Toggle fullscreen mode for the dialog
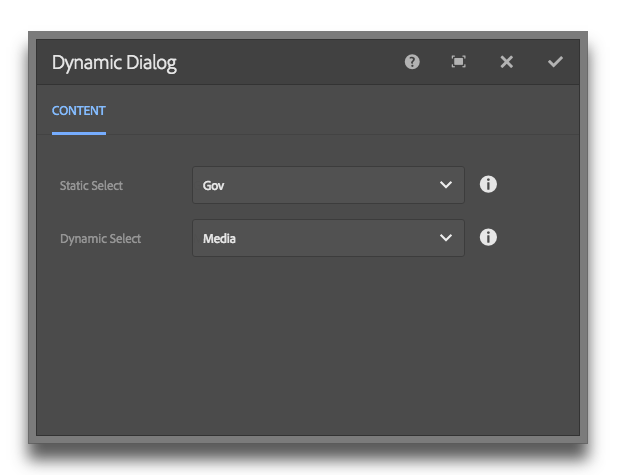The height and width of the screenshot is (475, 617). click(458, 62)
